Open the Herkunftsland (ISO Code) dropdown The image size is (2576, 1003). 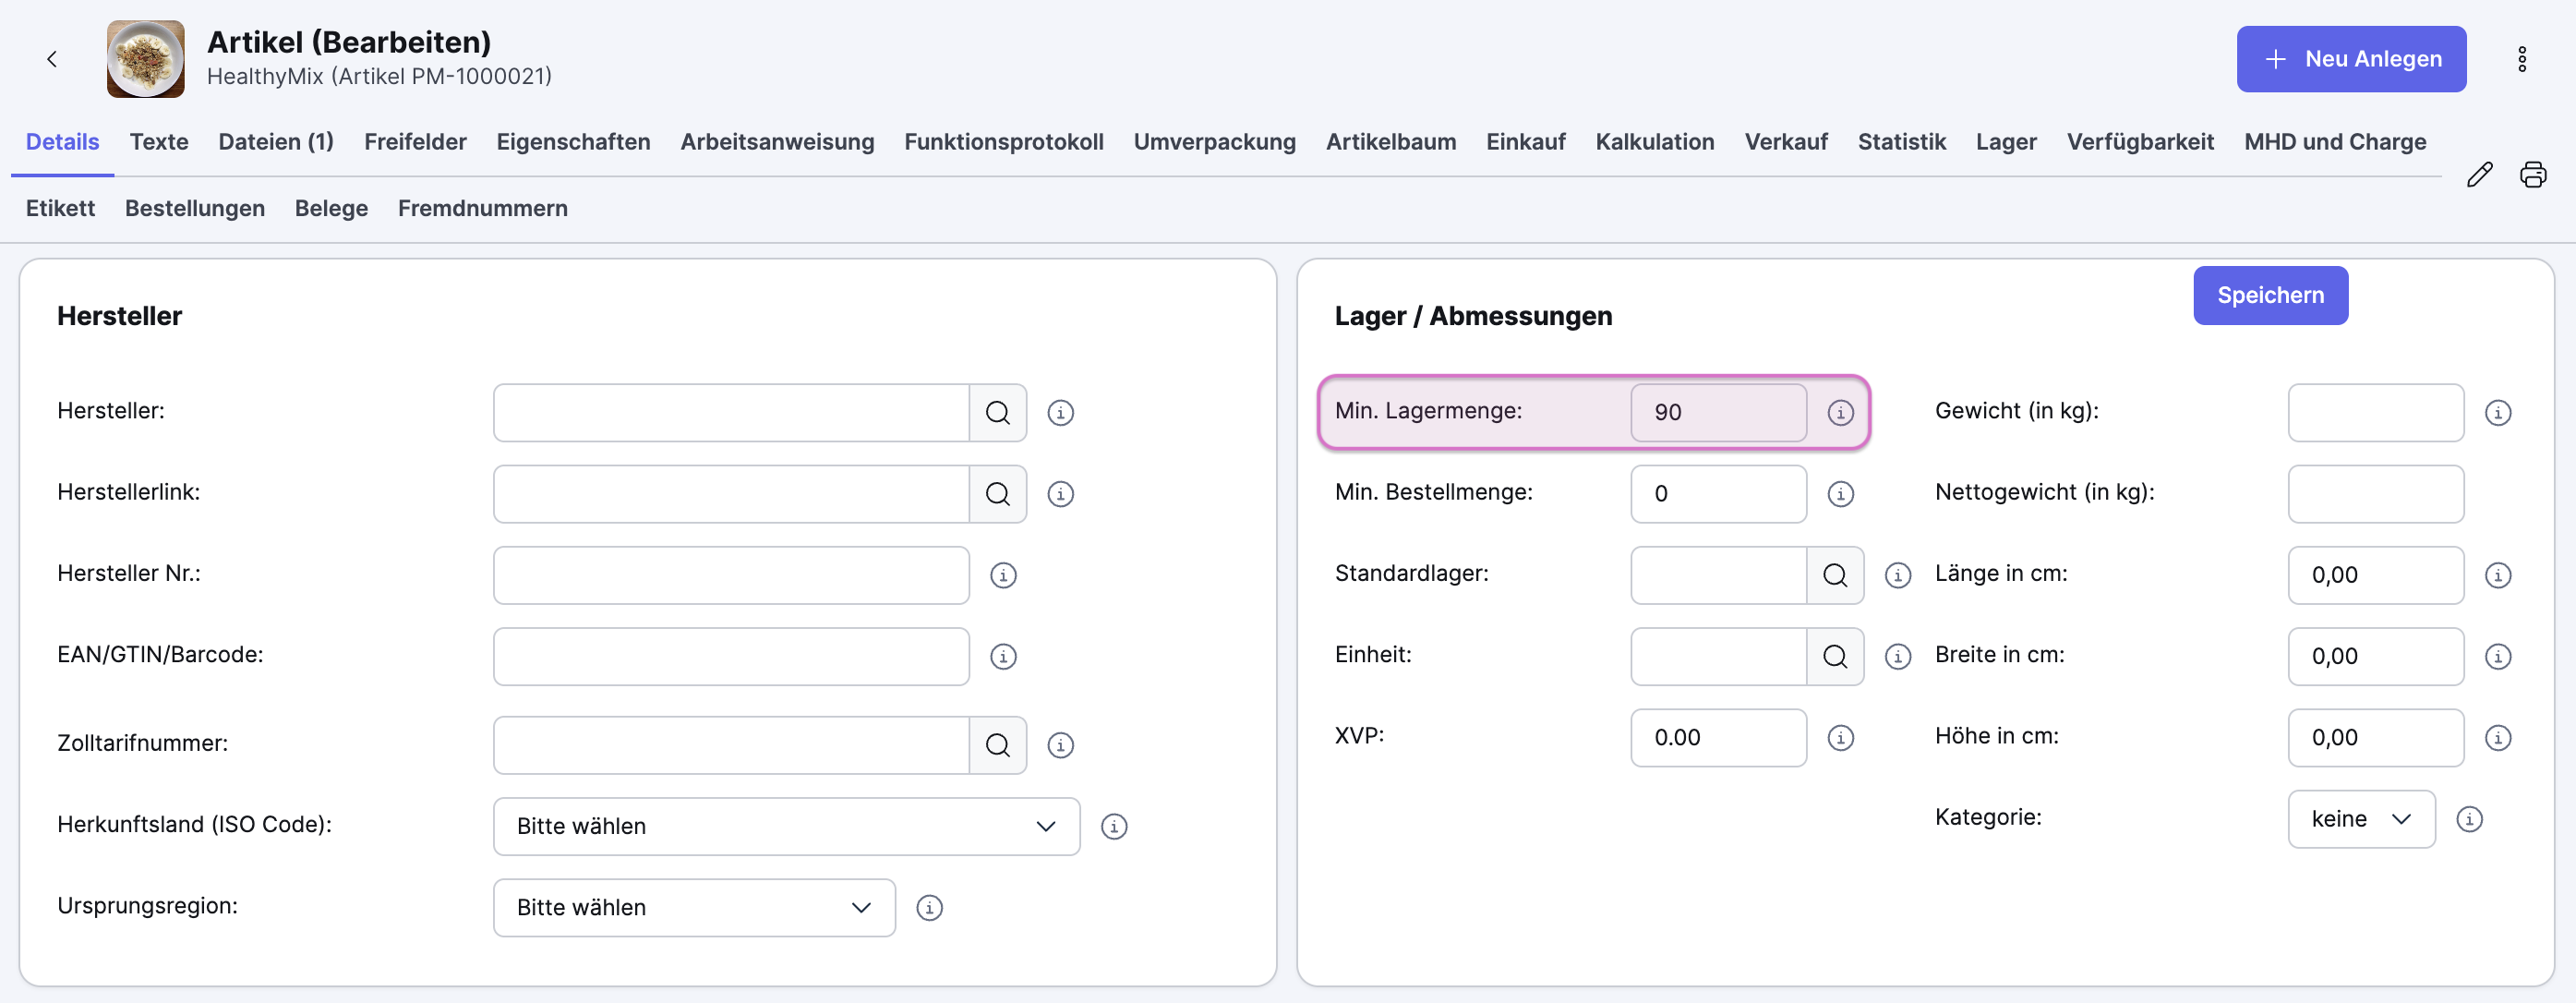point(786,826)
